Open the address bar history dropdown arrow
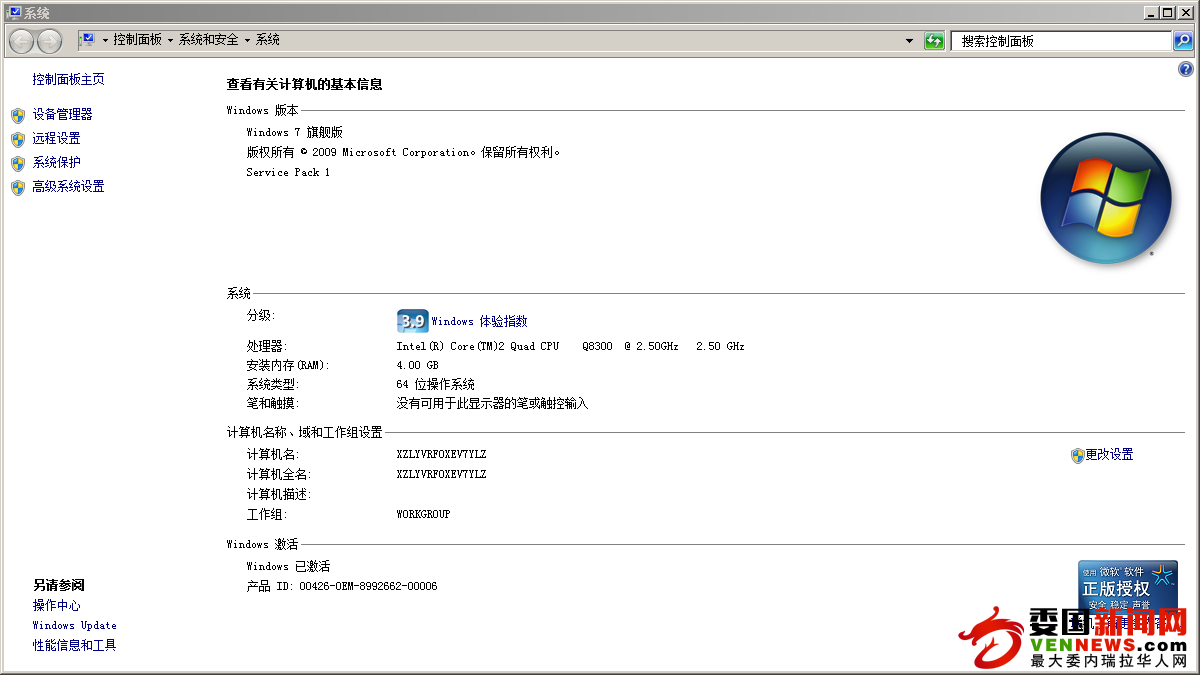Viewport: 1200px width, 675px height. tap(909, 41)
